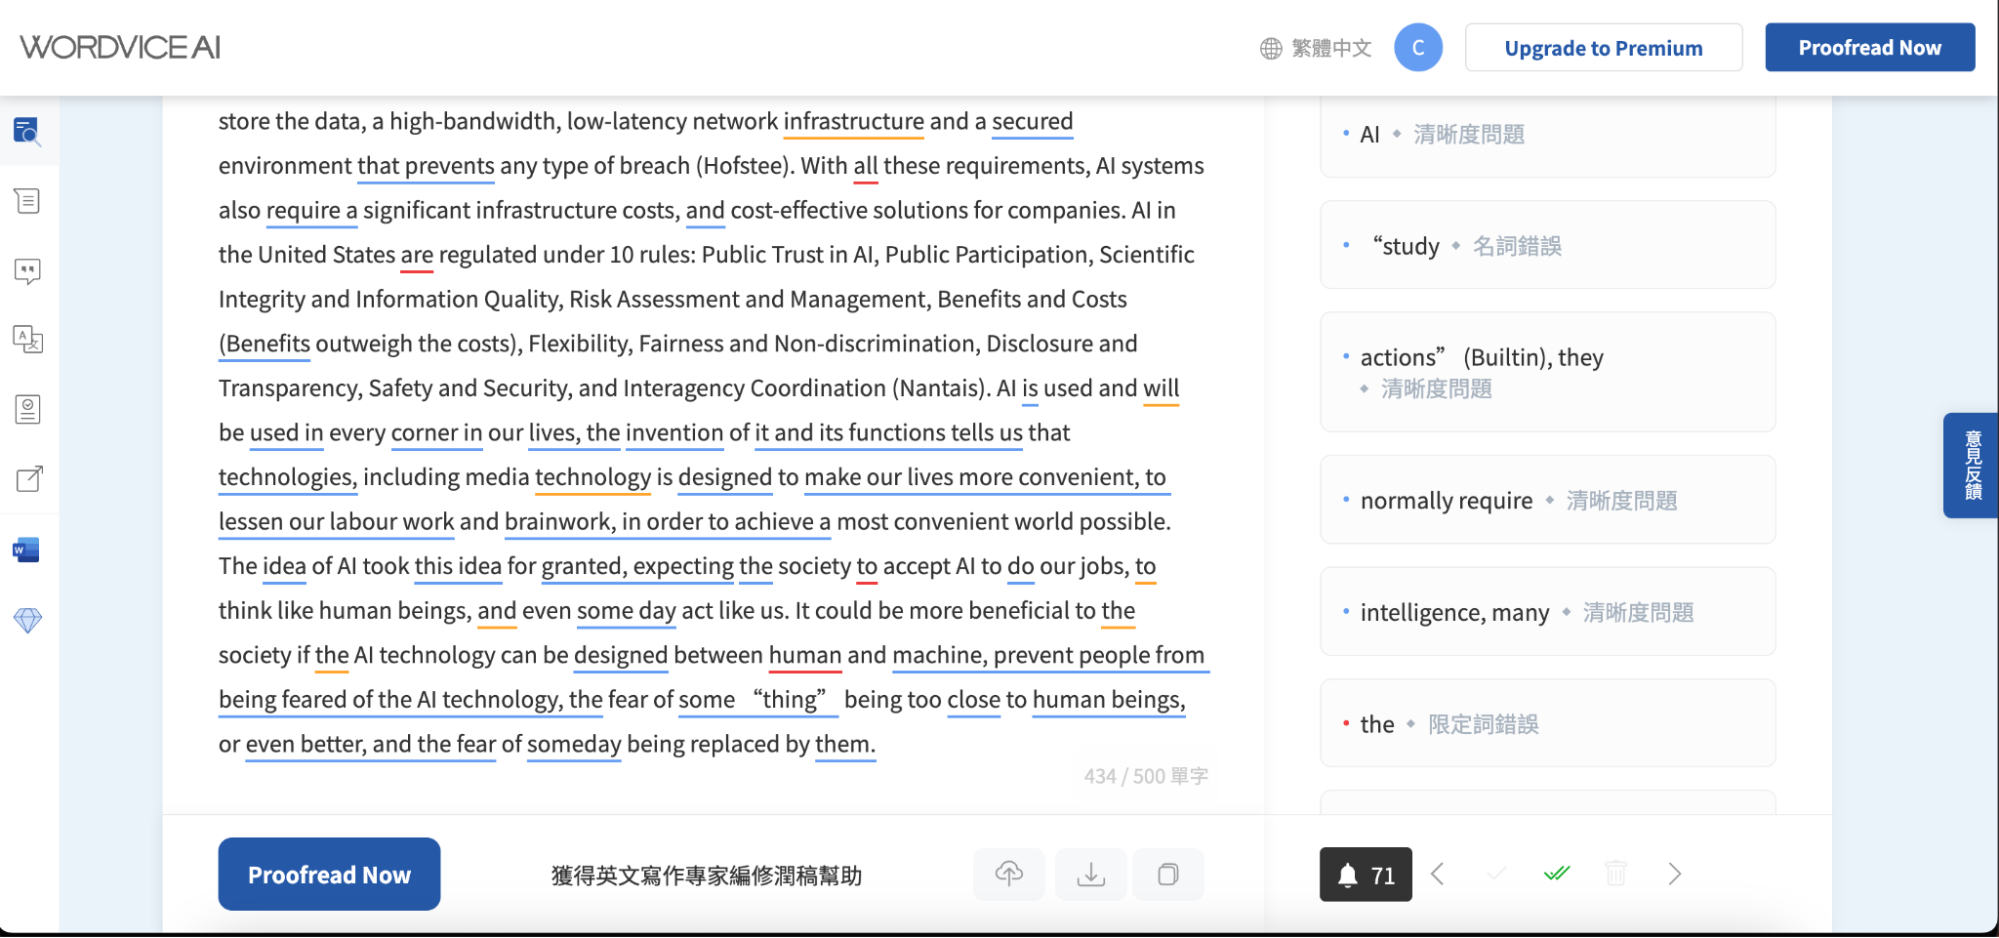Click Upgrade to Premium
The height and width of the screenshot is (938, 1999).
click(x=1603, y=47)
